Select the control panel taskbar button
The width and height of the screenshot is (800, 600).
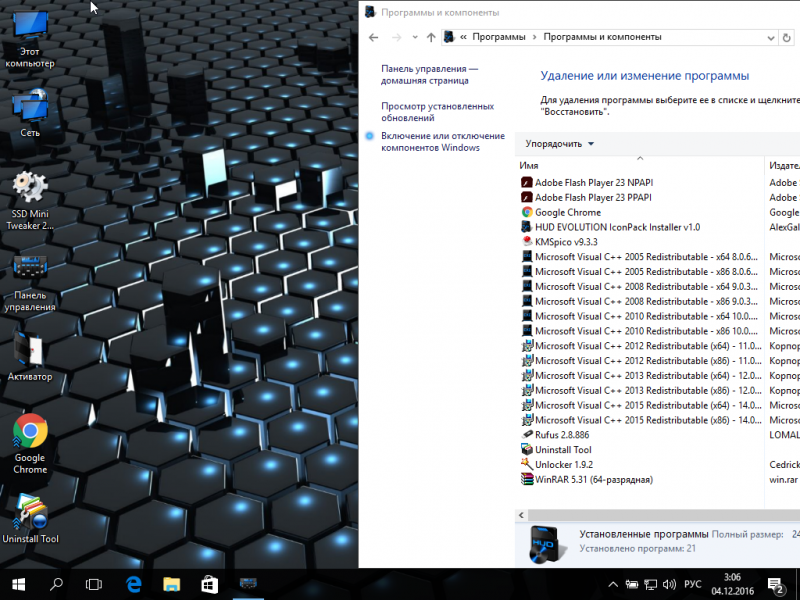pyautogui.click(x=248, y=584)
